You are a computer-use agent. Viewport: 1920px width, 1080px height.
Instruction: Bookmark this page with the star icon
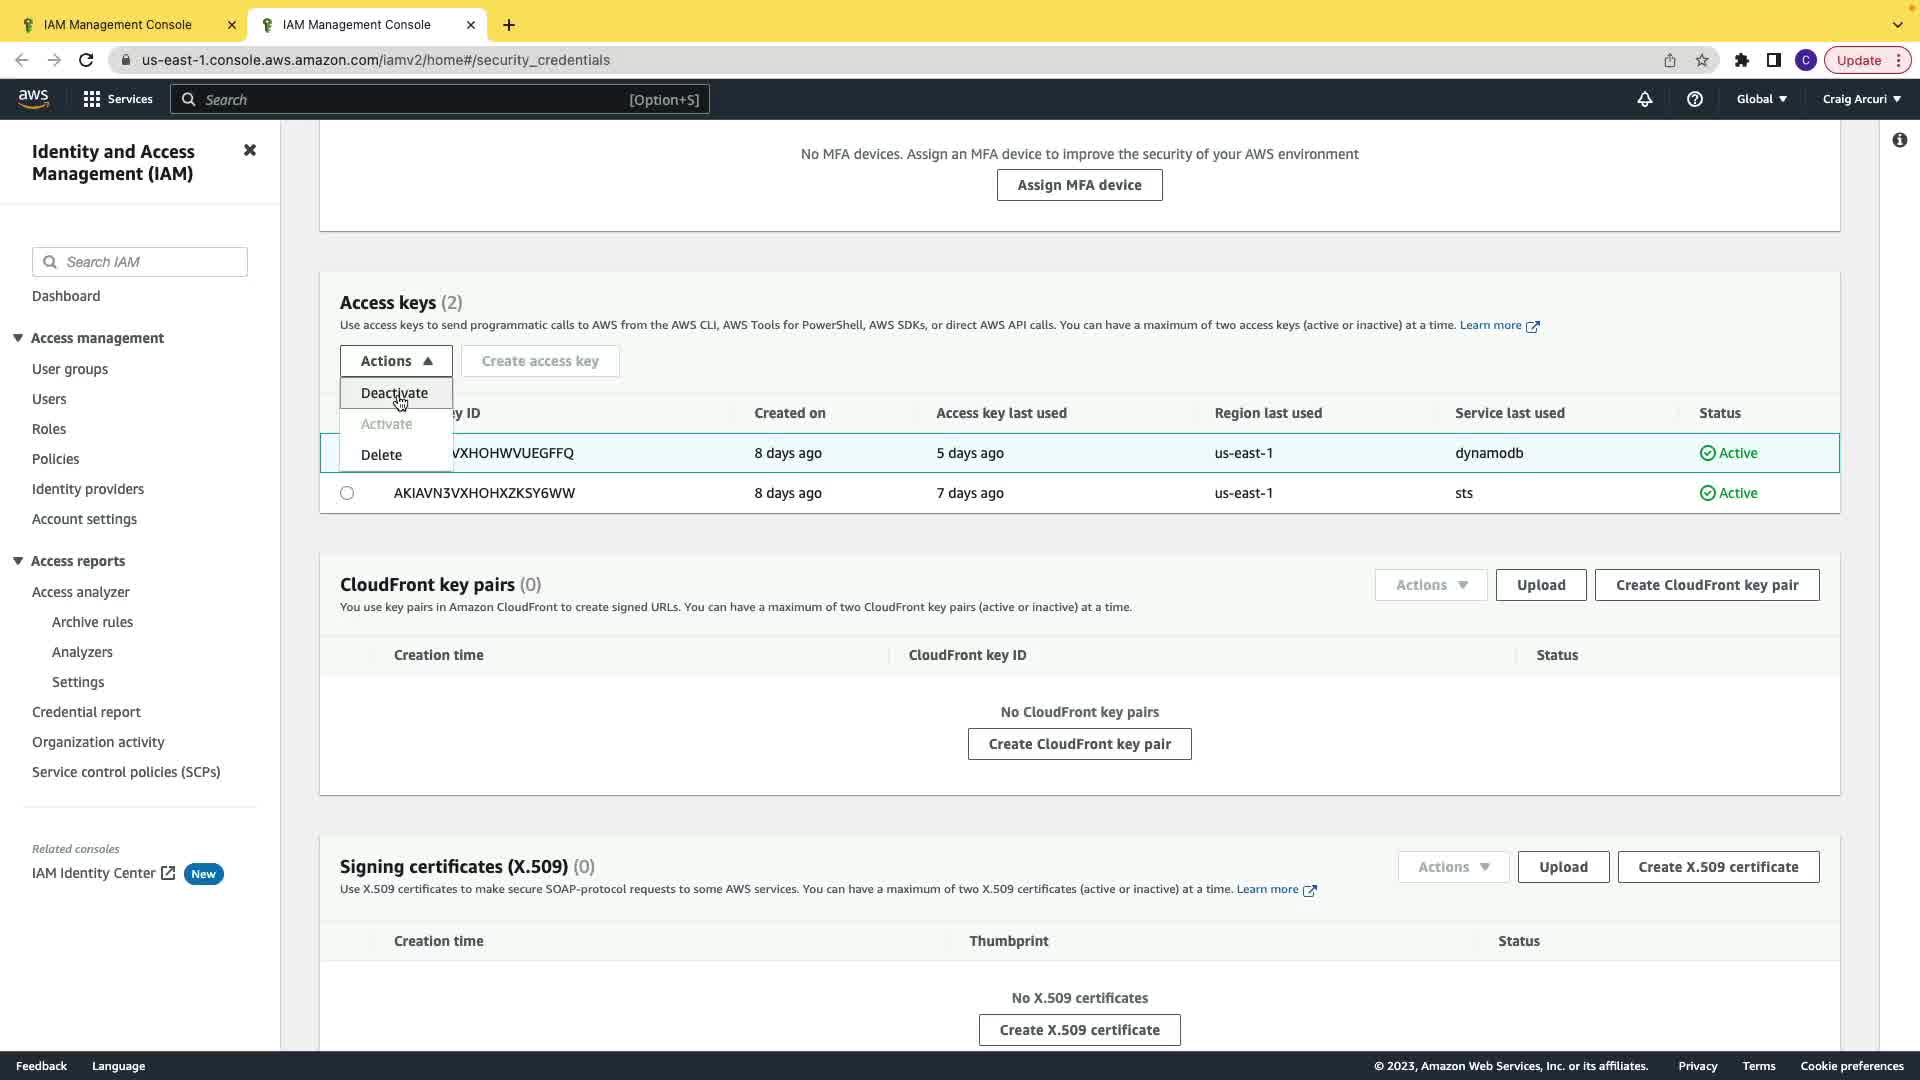1702,60
